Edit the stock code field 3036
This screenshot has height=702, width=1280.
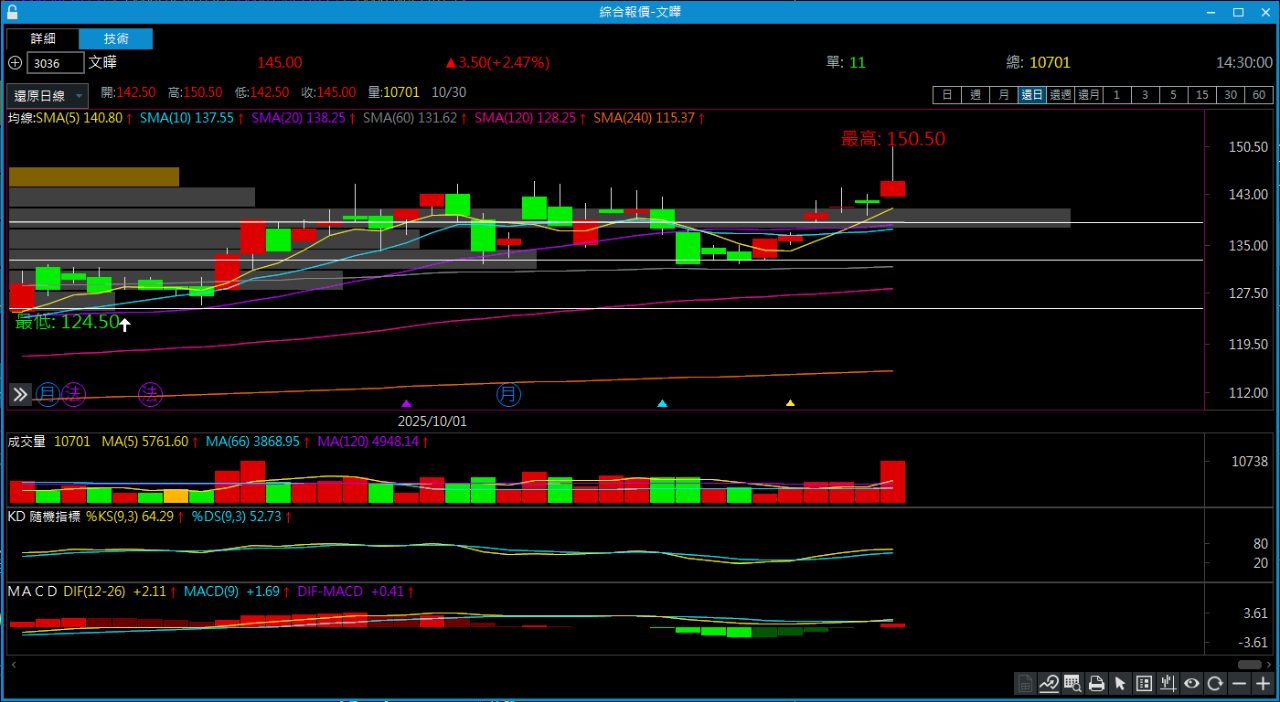coord(56,63)
